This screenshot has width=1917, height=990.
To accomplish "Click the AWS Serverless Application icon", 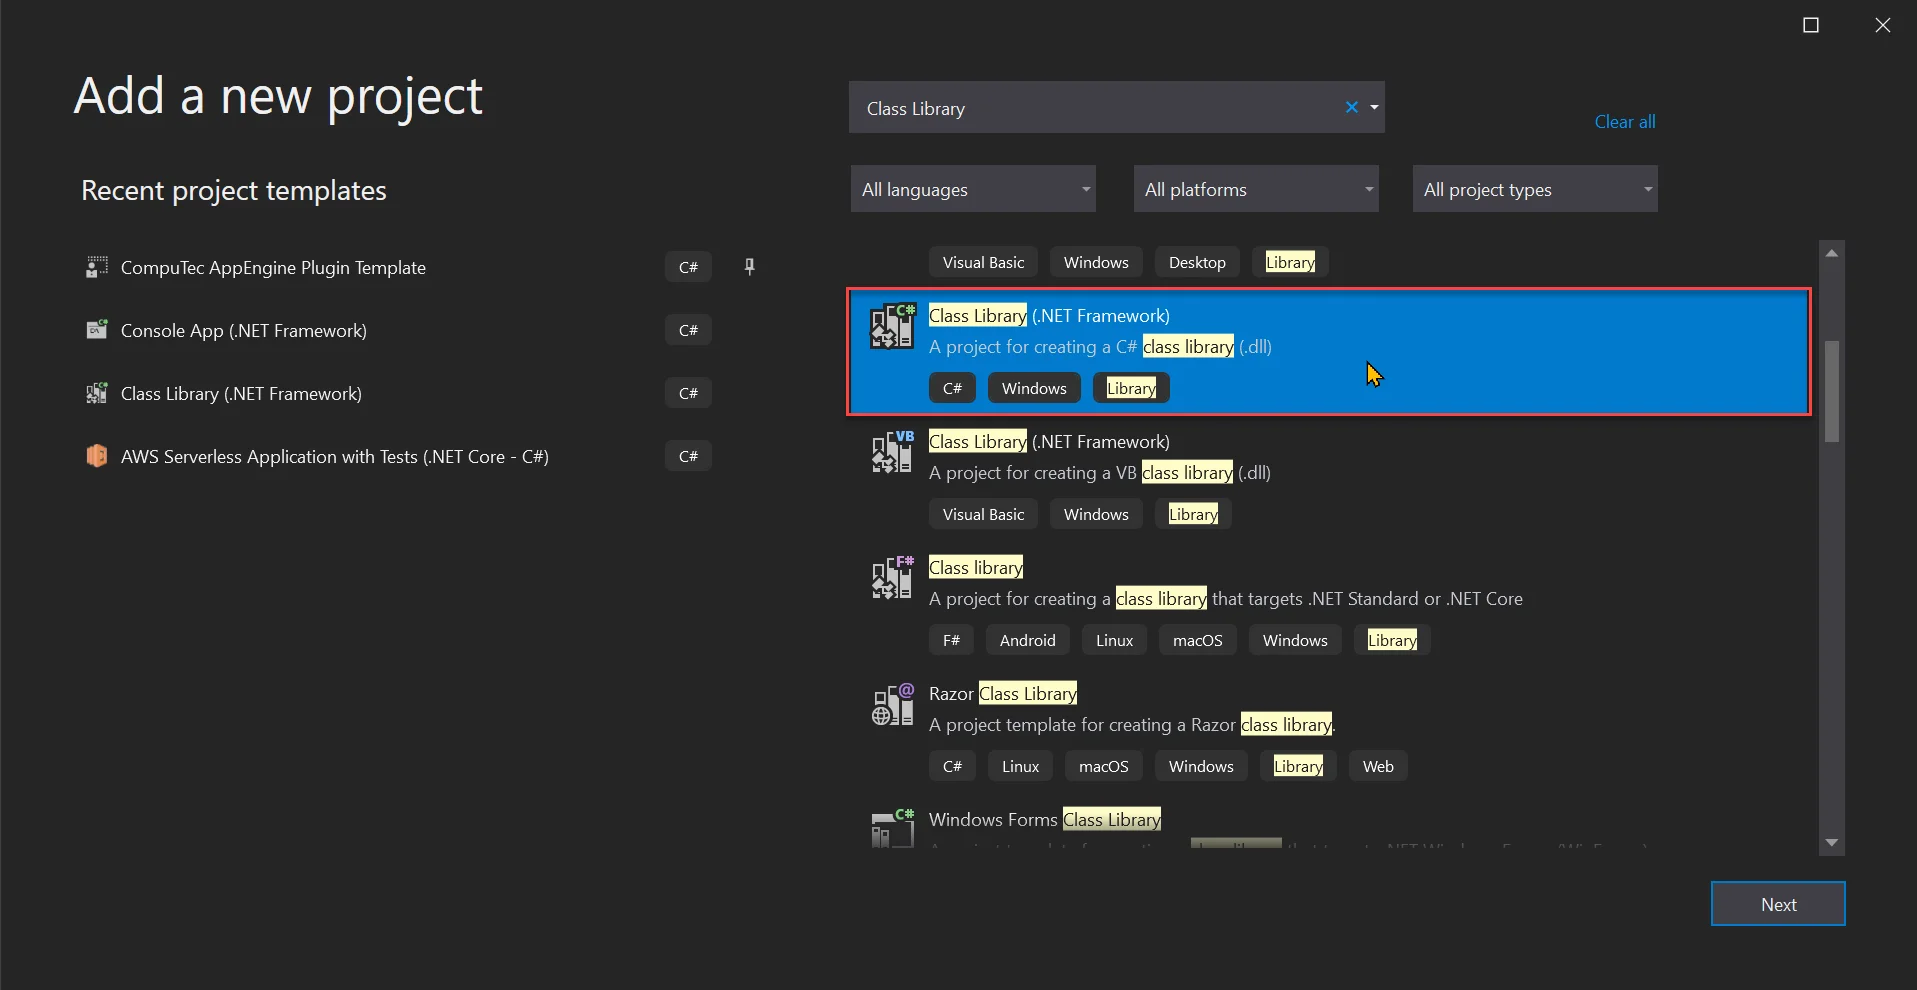I will (x=97, y=456).
